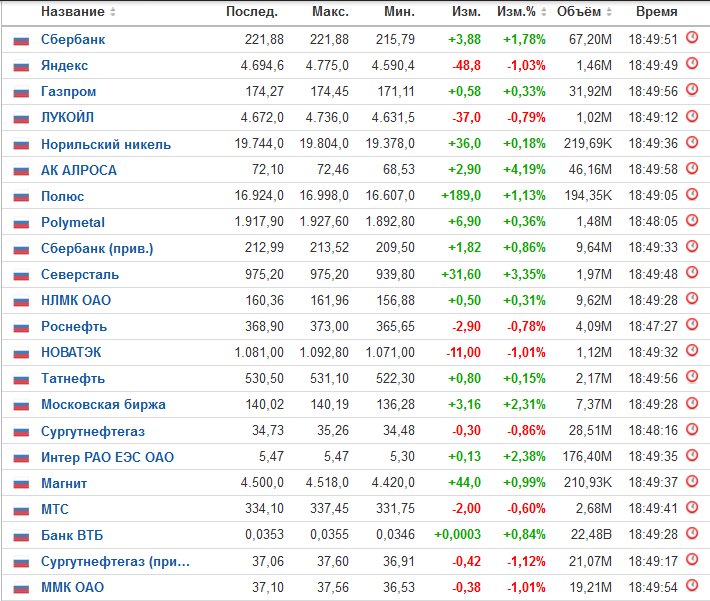Click the Время column header
This screenshot has height=601, width=710.
(657, 12)
